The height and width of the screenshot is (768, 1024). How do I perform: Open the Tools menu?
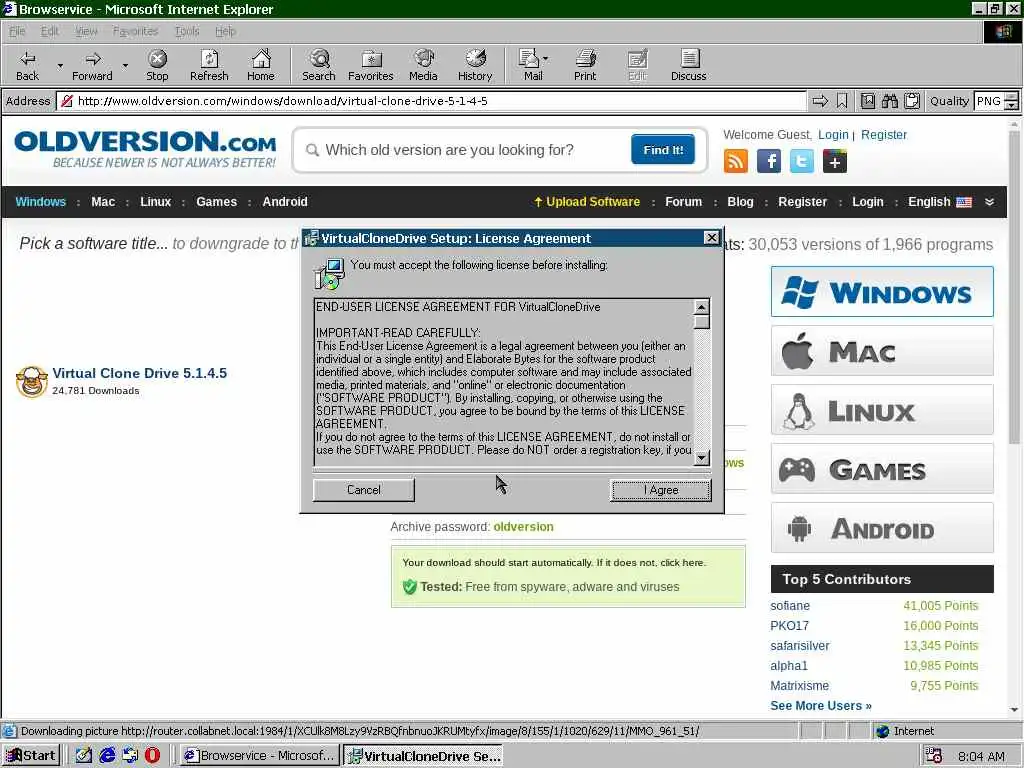187,31
